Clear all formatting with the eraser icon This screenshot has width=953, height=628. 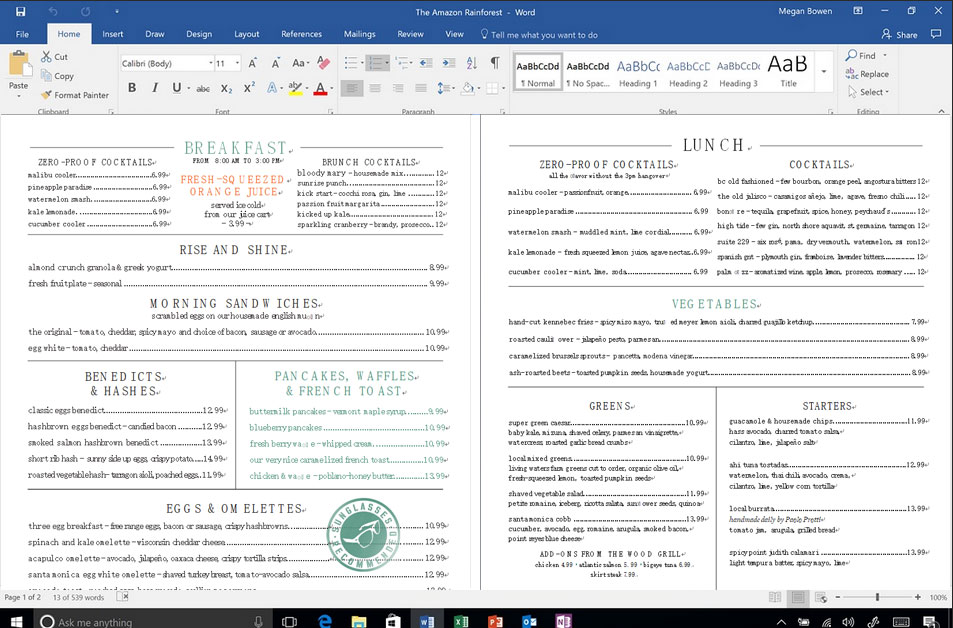click(x=323, y=63)
